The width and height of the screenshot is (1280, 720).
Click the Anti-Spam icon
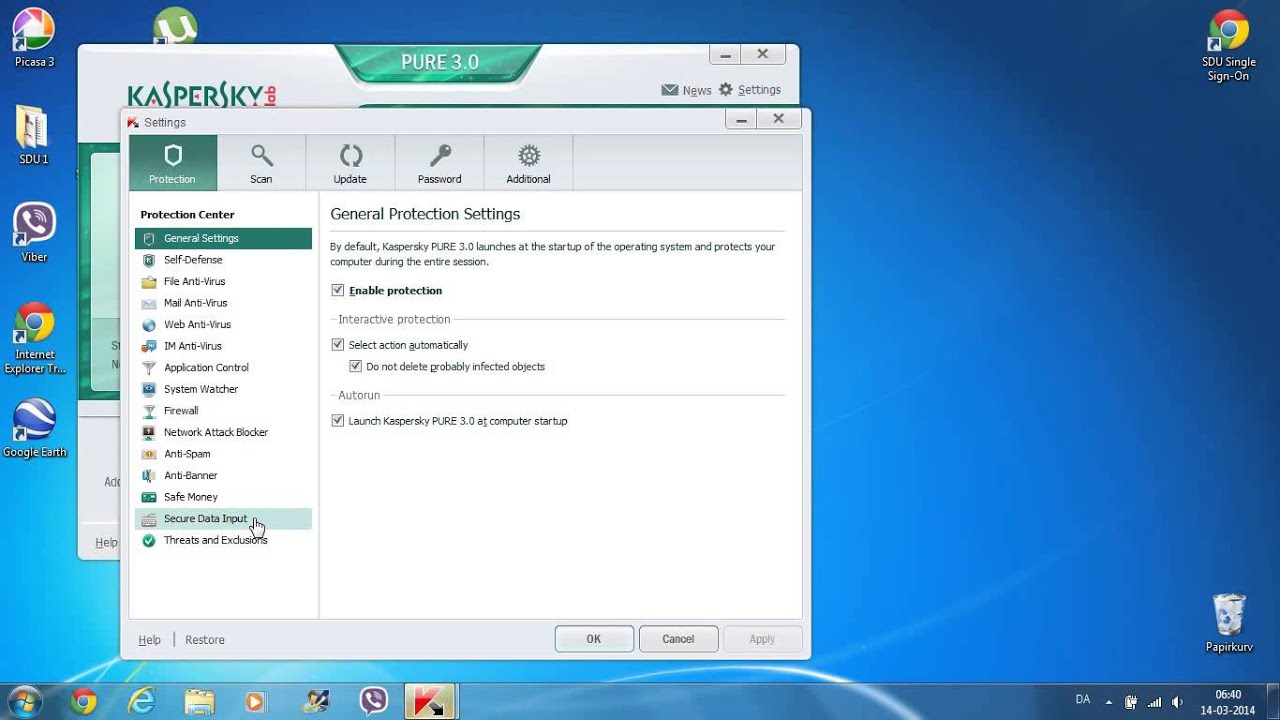(149, 454)
